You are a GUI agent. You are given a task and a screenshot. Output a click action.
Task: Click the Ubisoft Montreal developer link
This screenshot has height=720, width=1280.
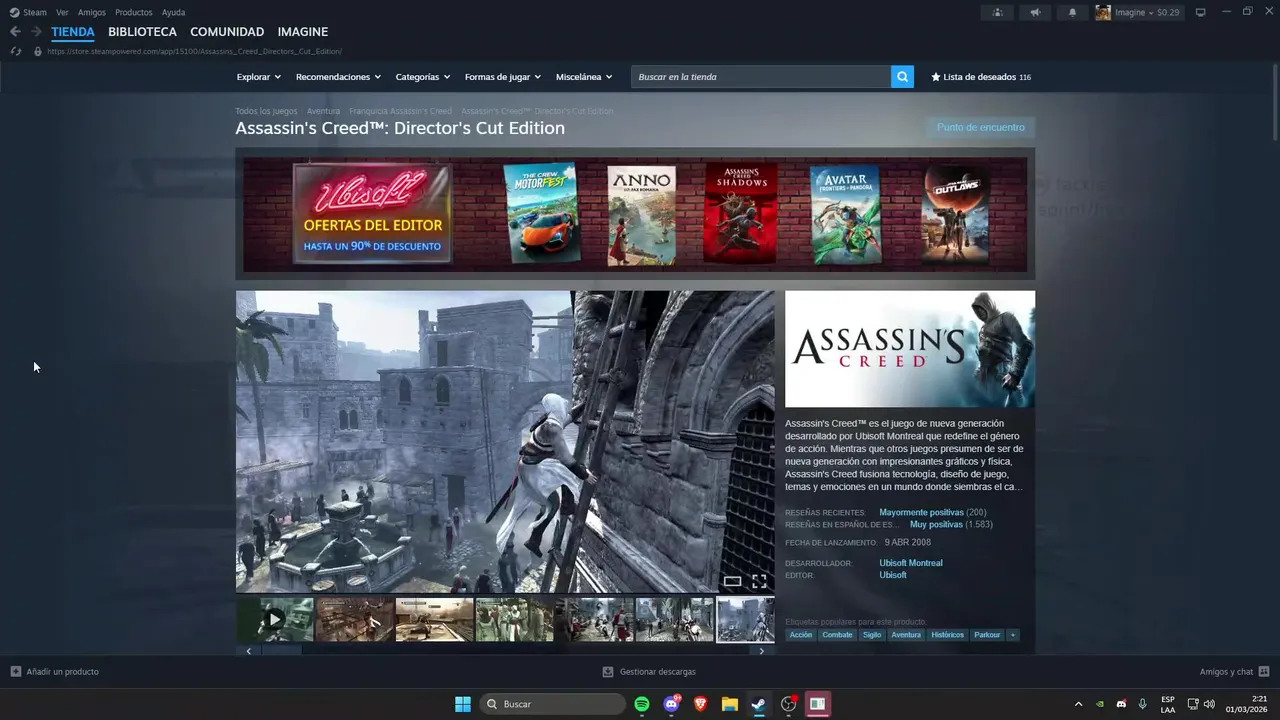pos(911,563)
